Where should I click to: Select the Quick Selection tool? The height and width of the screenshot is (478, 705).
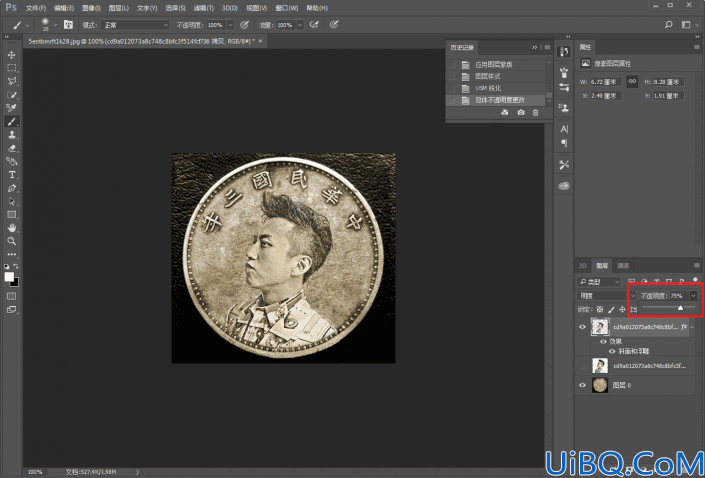pos(12,94)
